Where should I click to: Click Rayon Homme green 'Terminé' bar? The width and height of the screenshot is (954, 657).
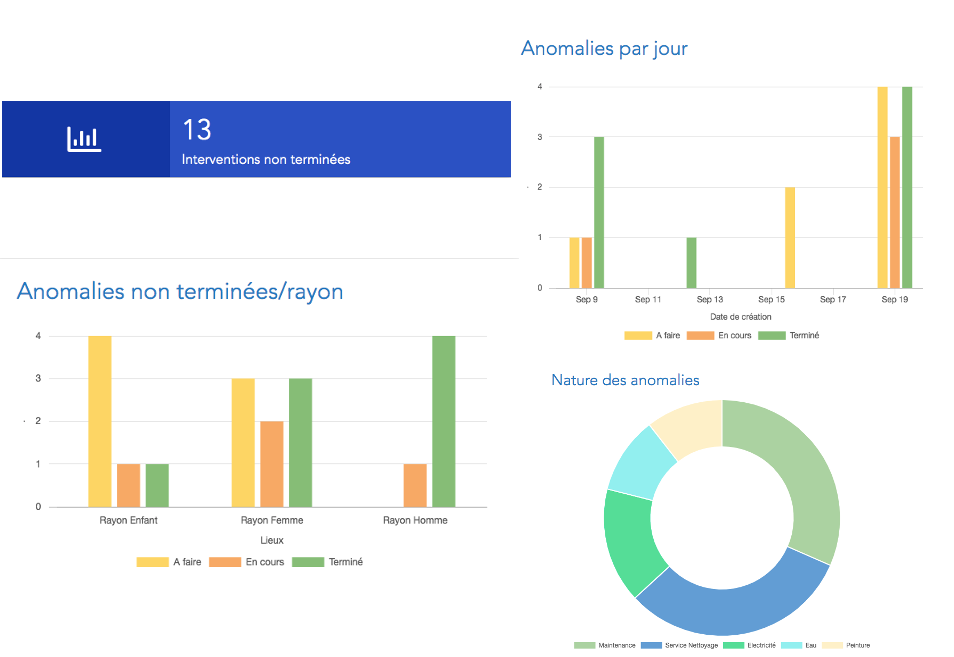point(444,421)
